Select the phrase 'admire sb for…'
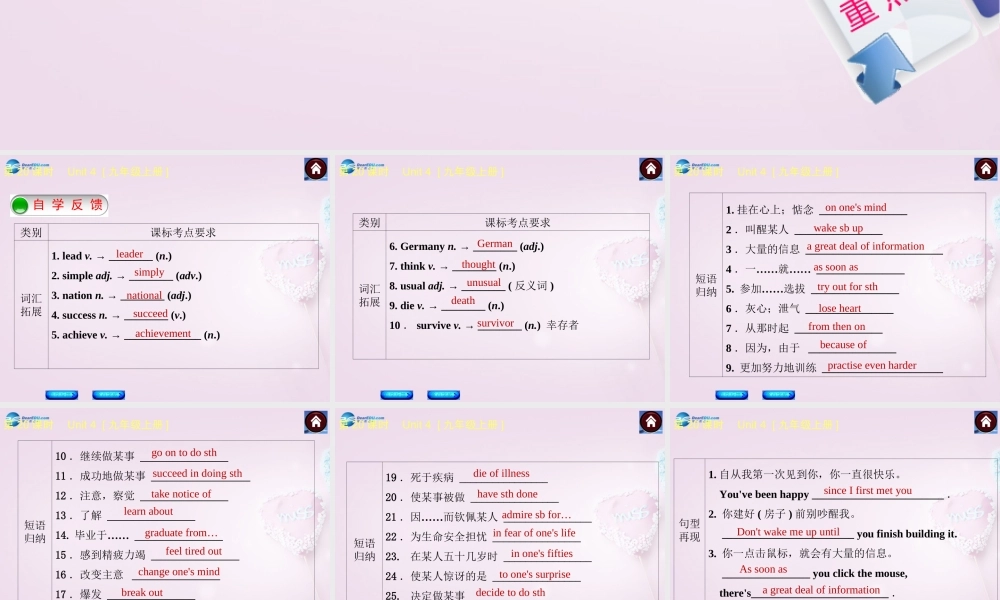The width and height of the screenshot is (1000, 600). coord(536,515)
